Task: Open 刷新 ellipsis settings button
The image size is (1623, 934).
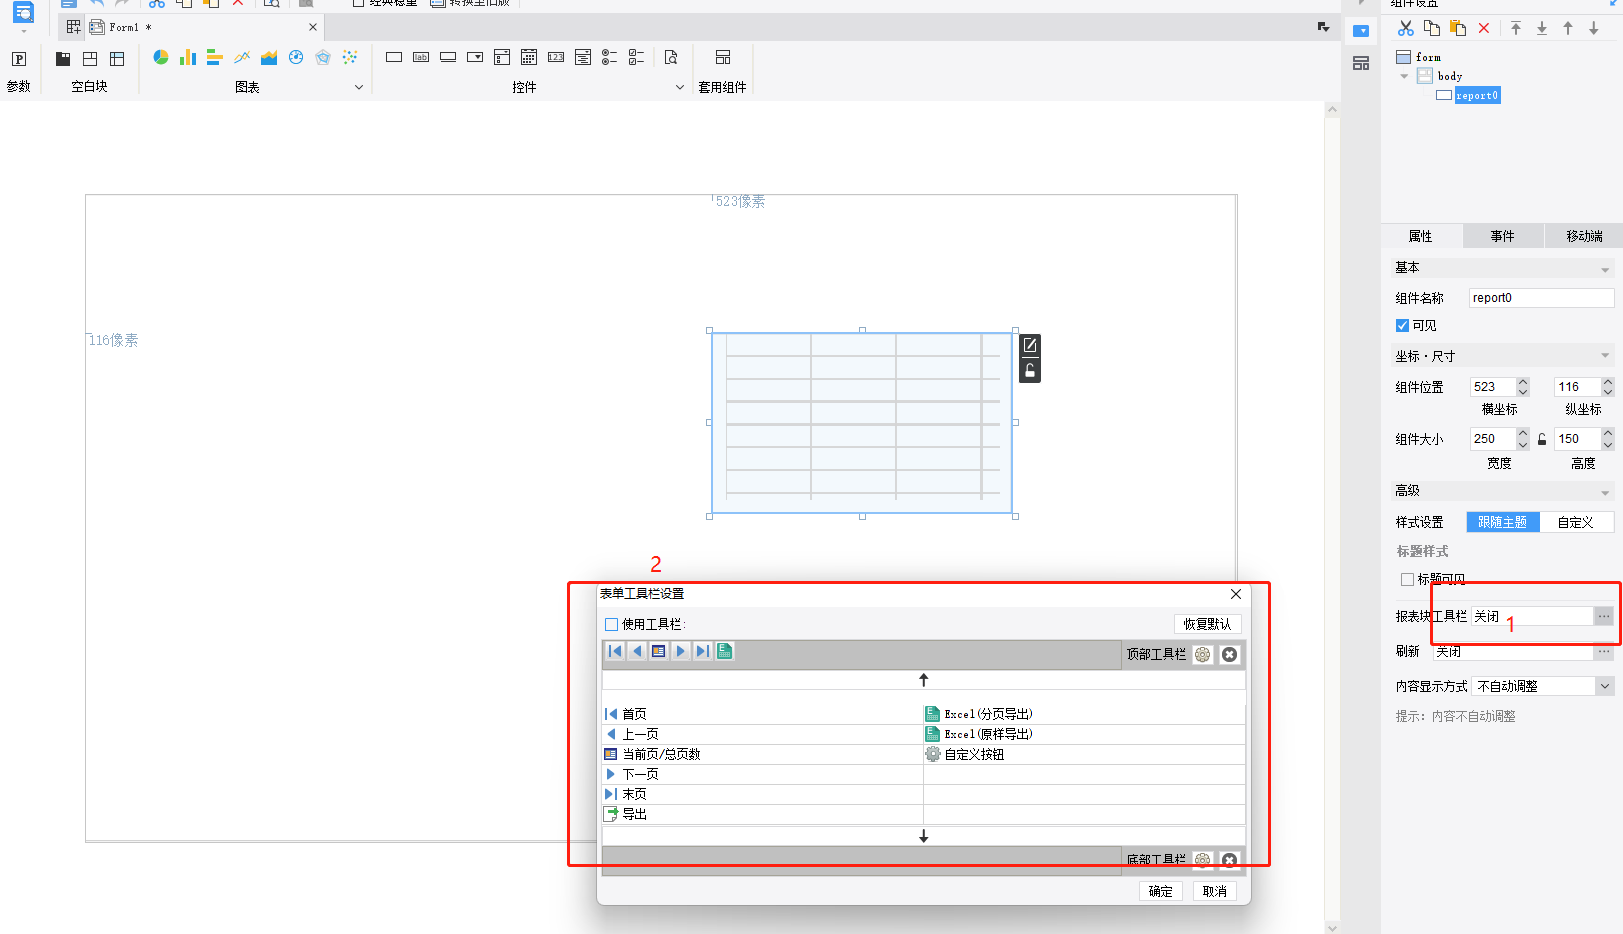Action: coord(1604,651)
